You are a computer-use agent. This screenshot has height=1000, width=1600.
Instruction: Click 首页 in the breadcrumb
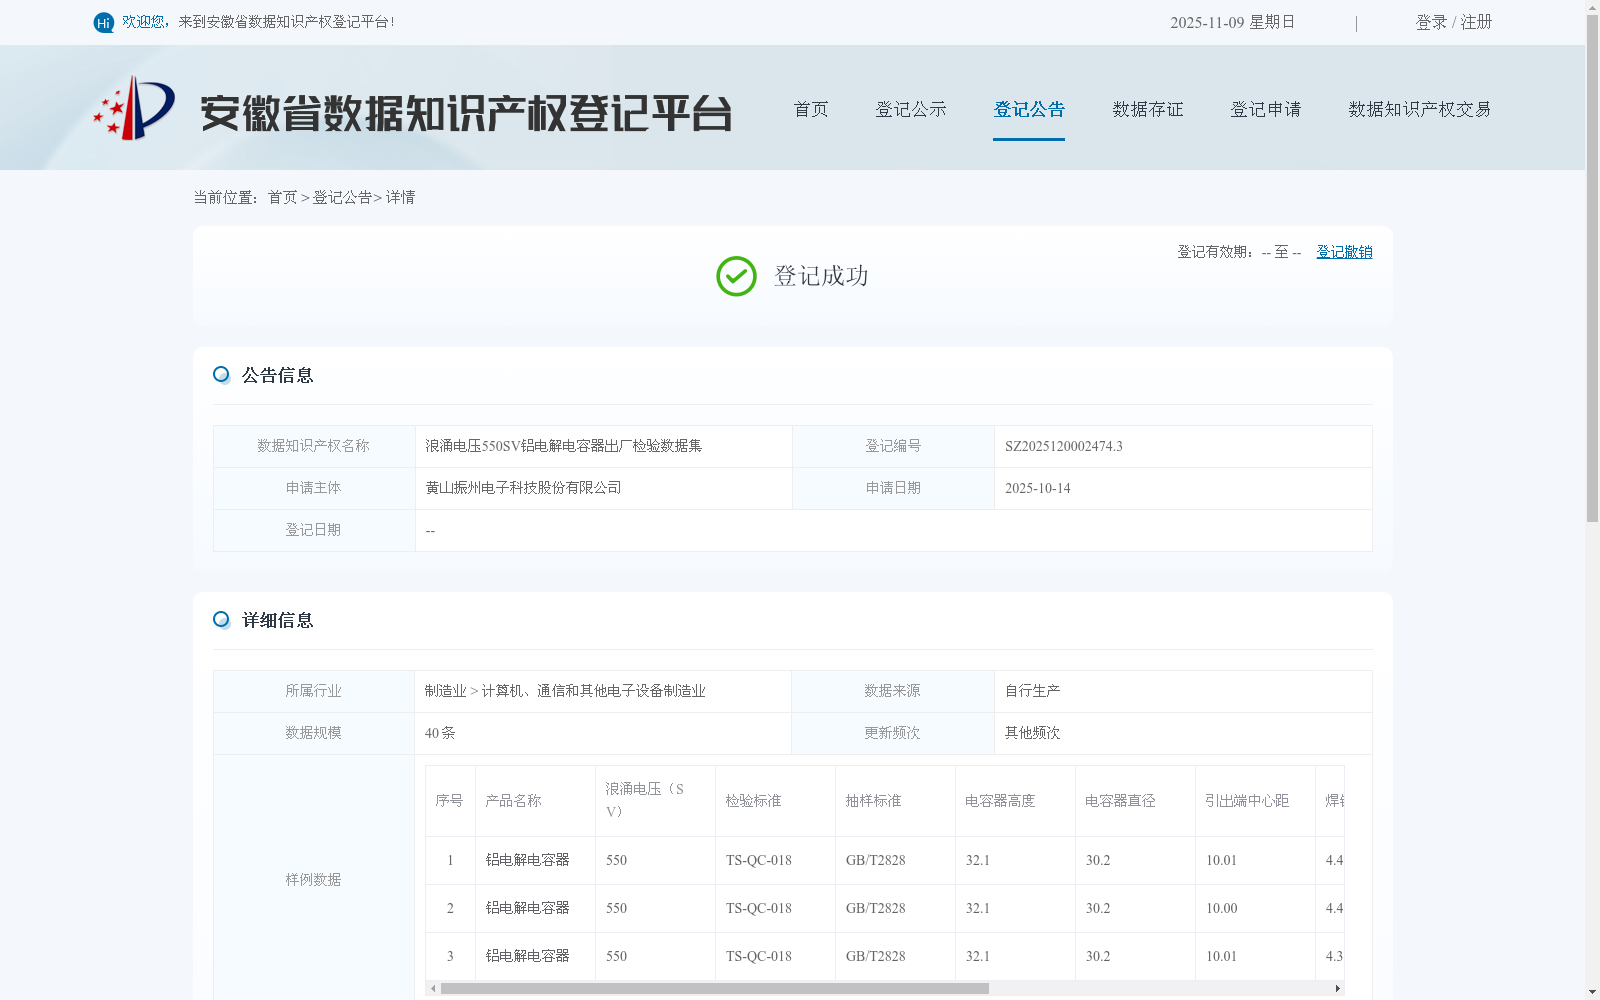tap(282, 198)
